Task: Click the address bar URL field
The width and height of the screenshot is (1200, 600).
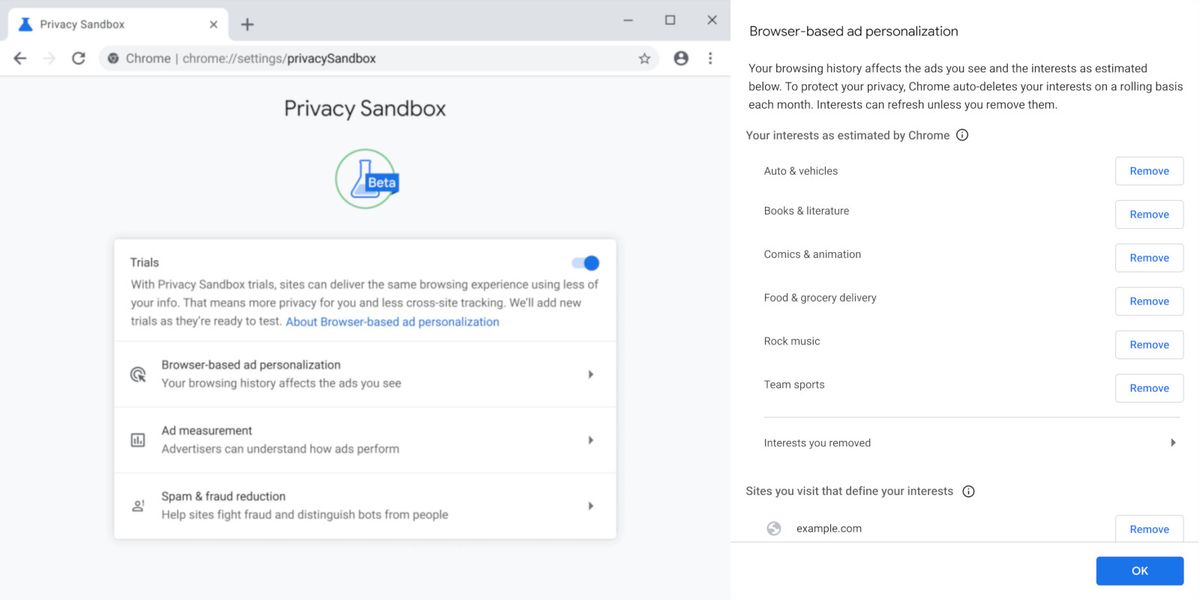Action: coord(380,59)
